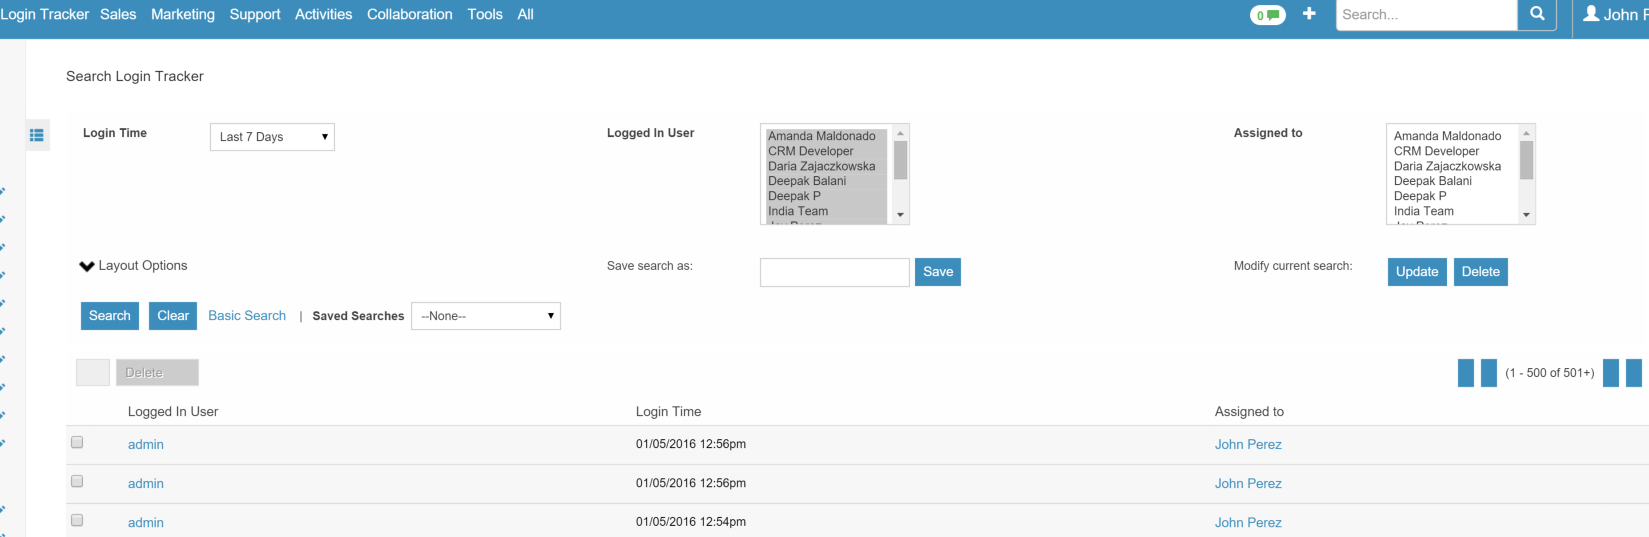The image size is (1649, 537).
Task: Select Daria Zajaczkowska in Assigned to list
Action: click(x=1452, y=166)
